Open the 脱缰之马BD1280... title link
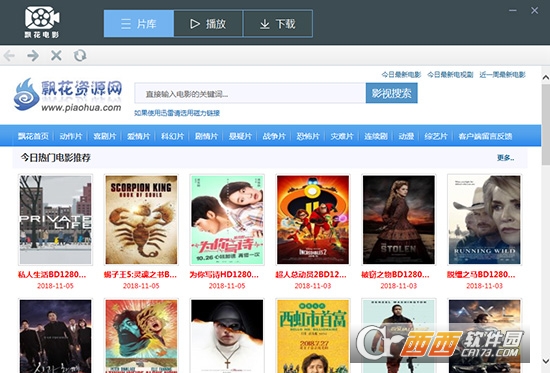 click(481, 274)
